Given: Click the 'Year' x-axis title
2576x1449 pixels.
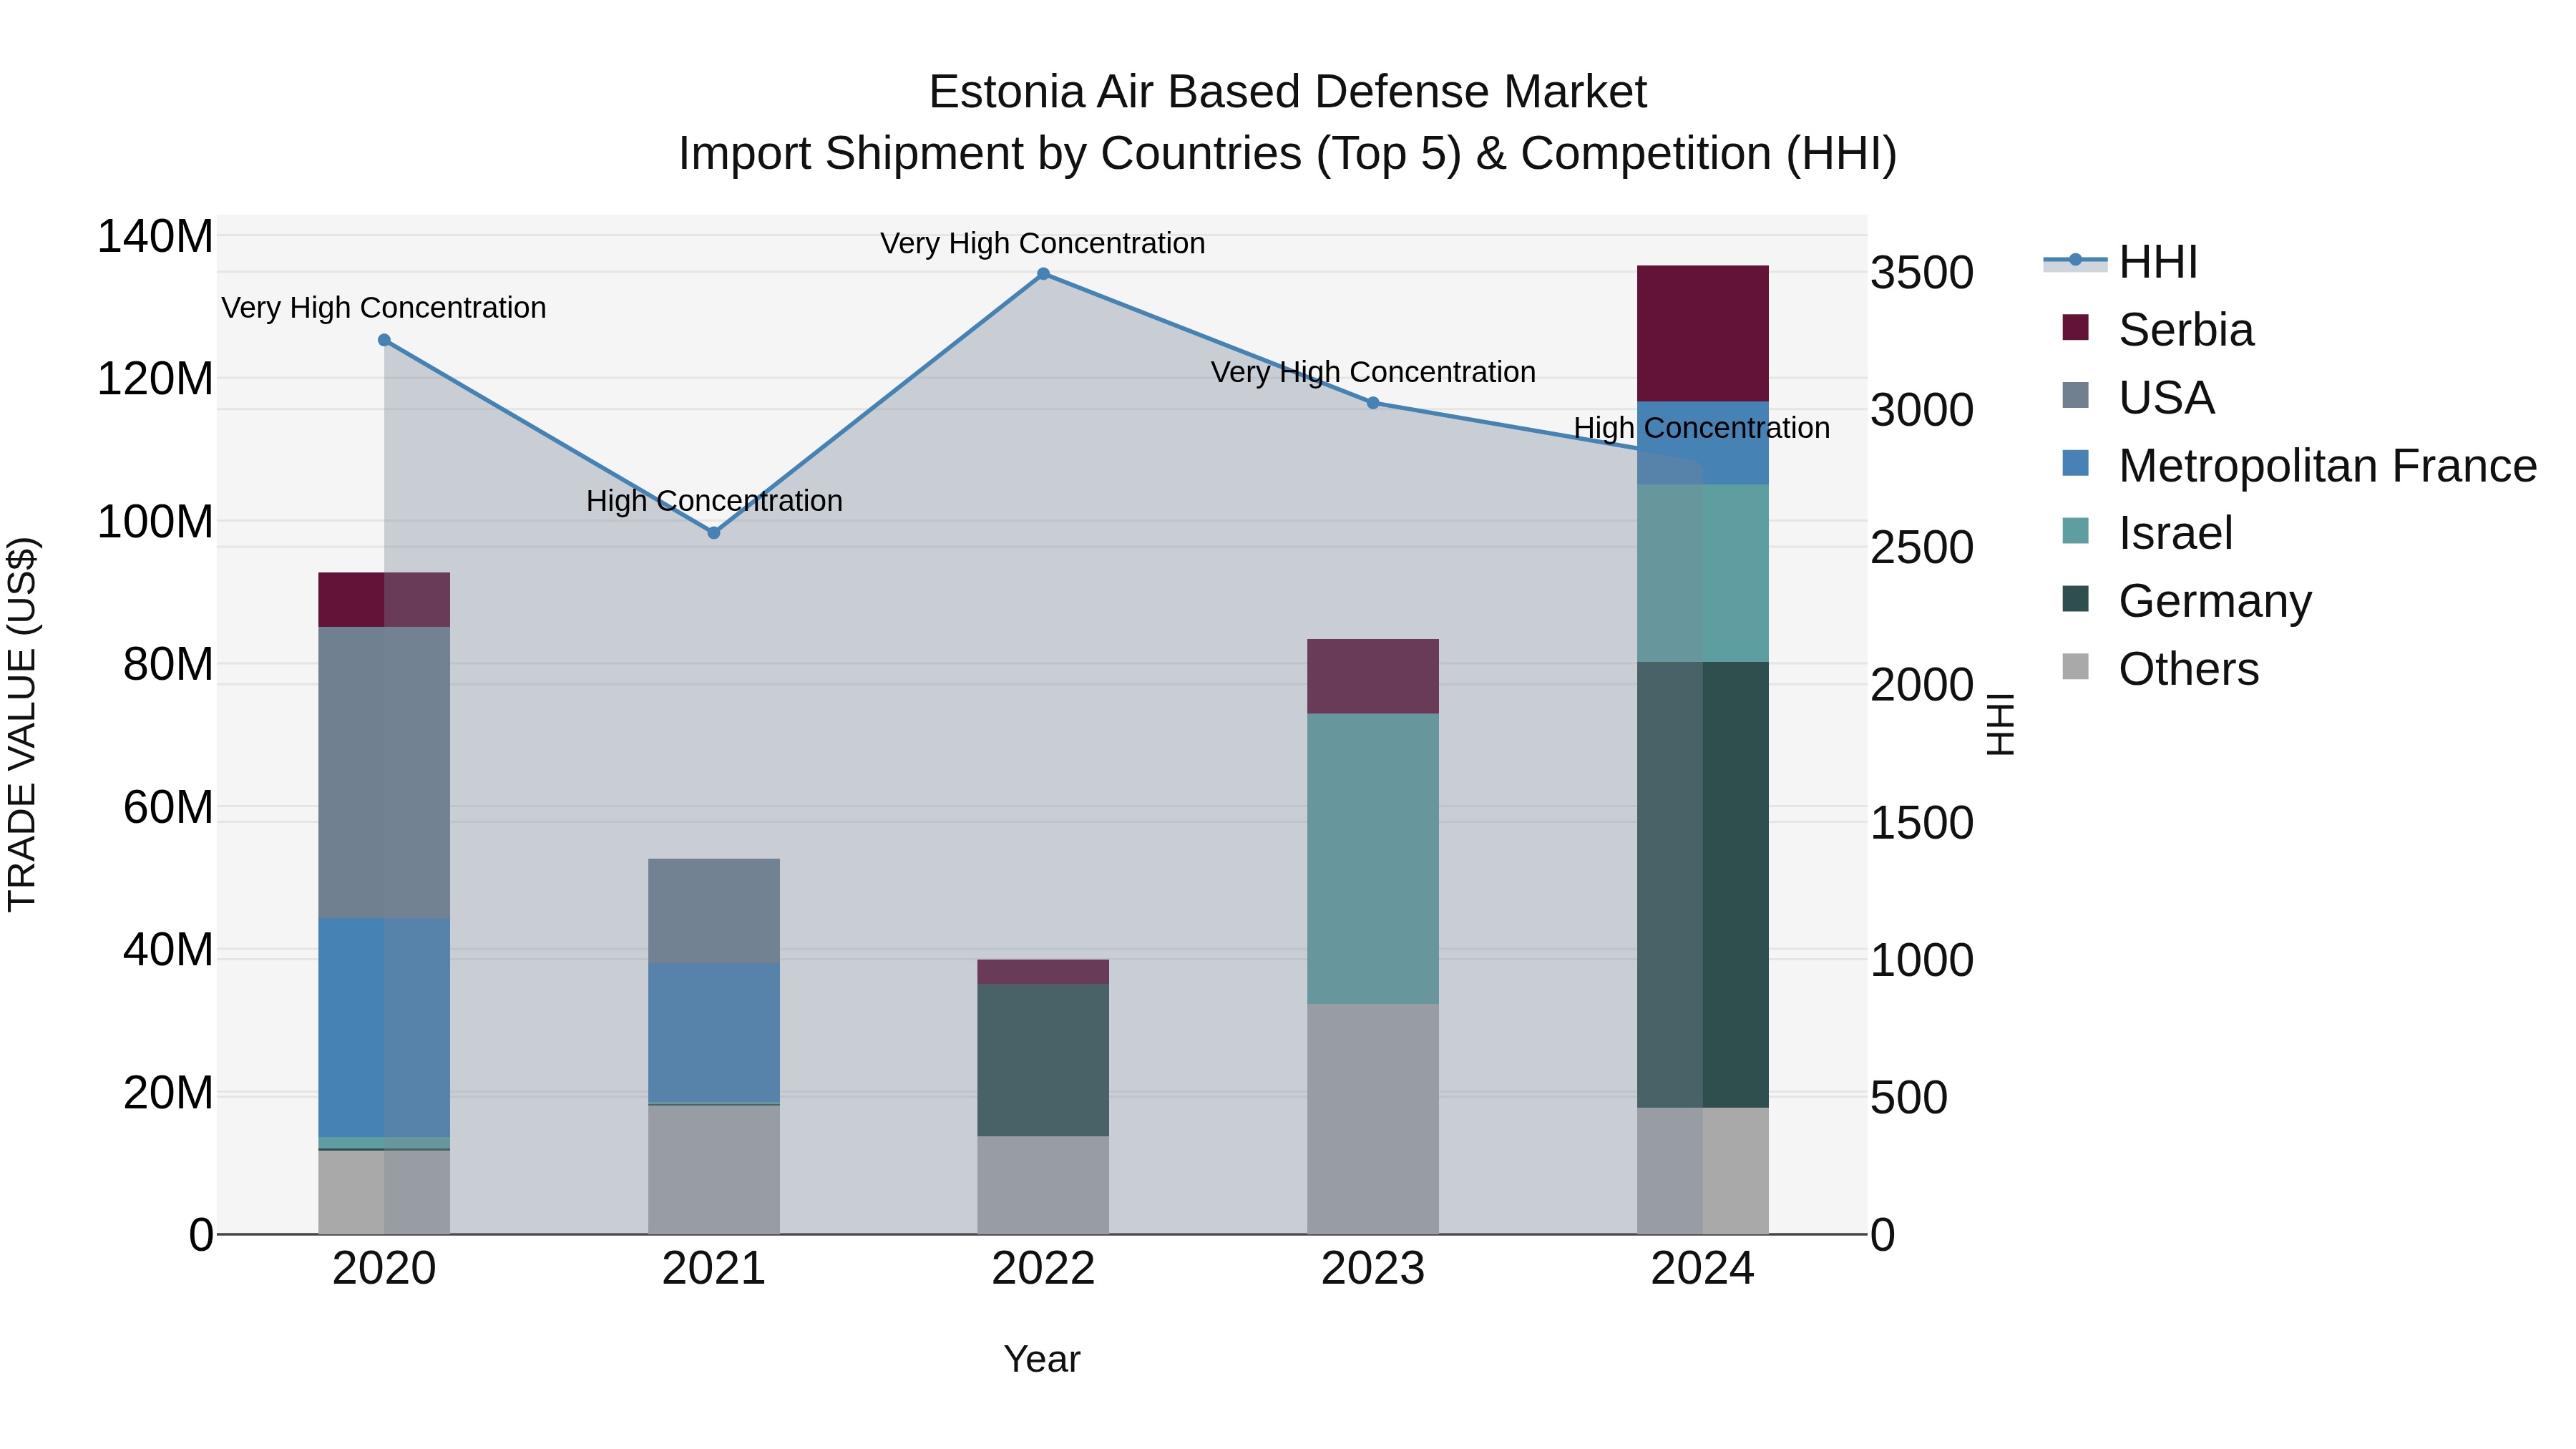Looking at the screenshot, I should (x=1042, y=1359).
